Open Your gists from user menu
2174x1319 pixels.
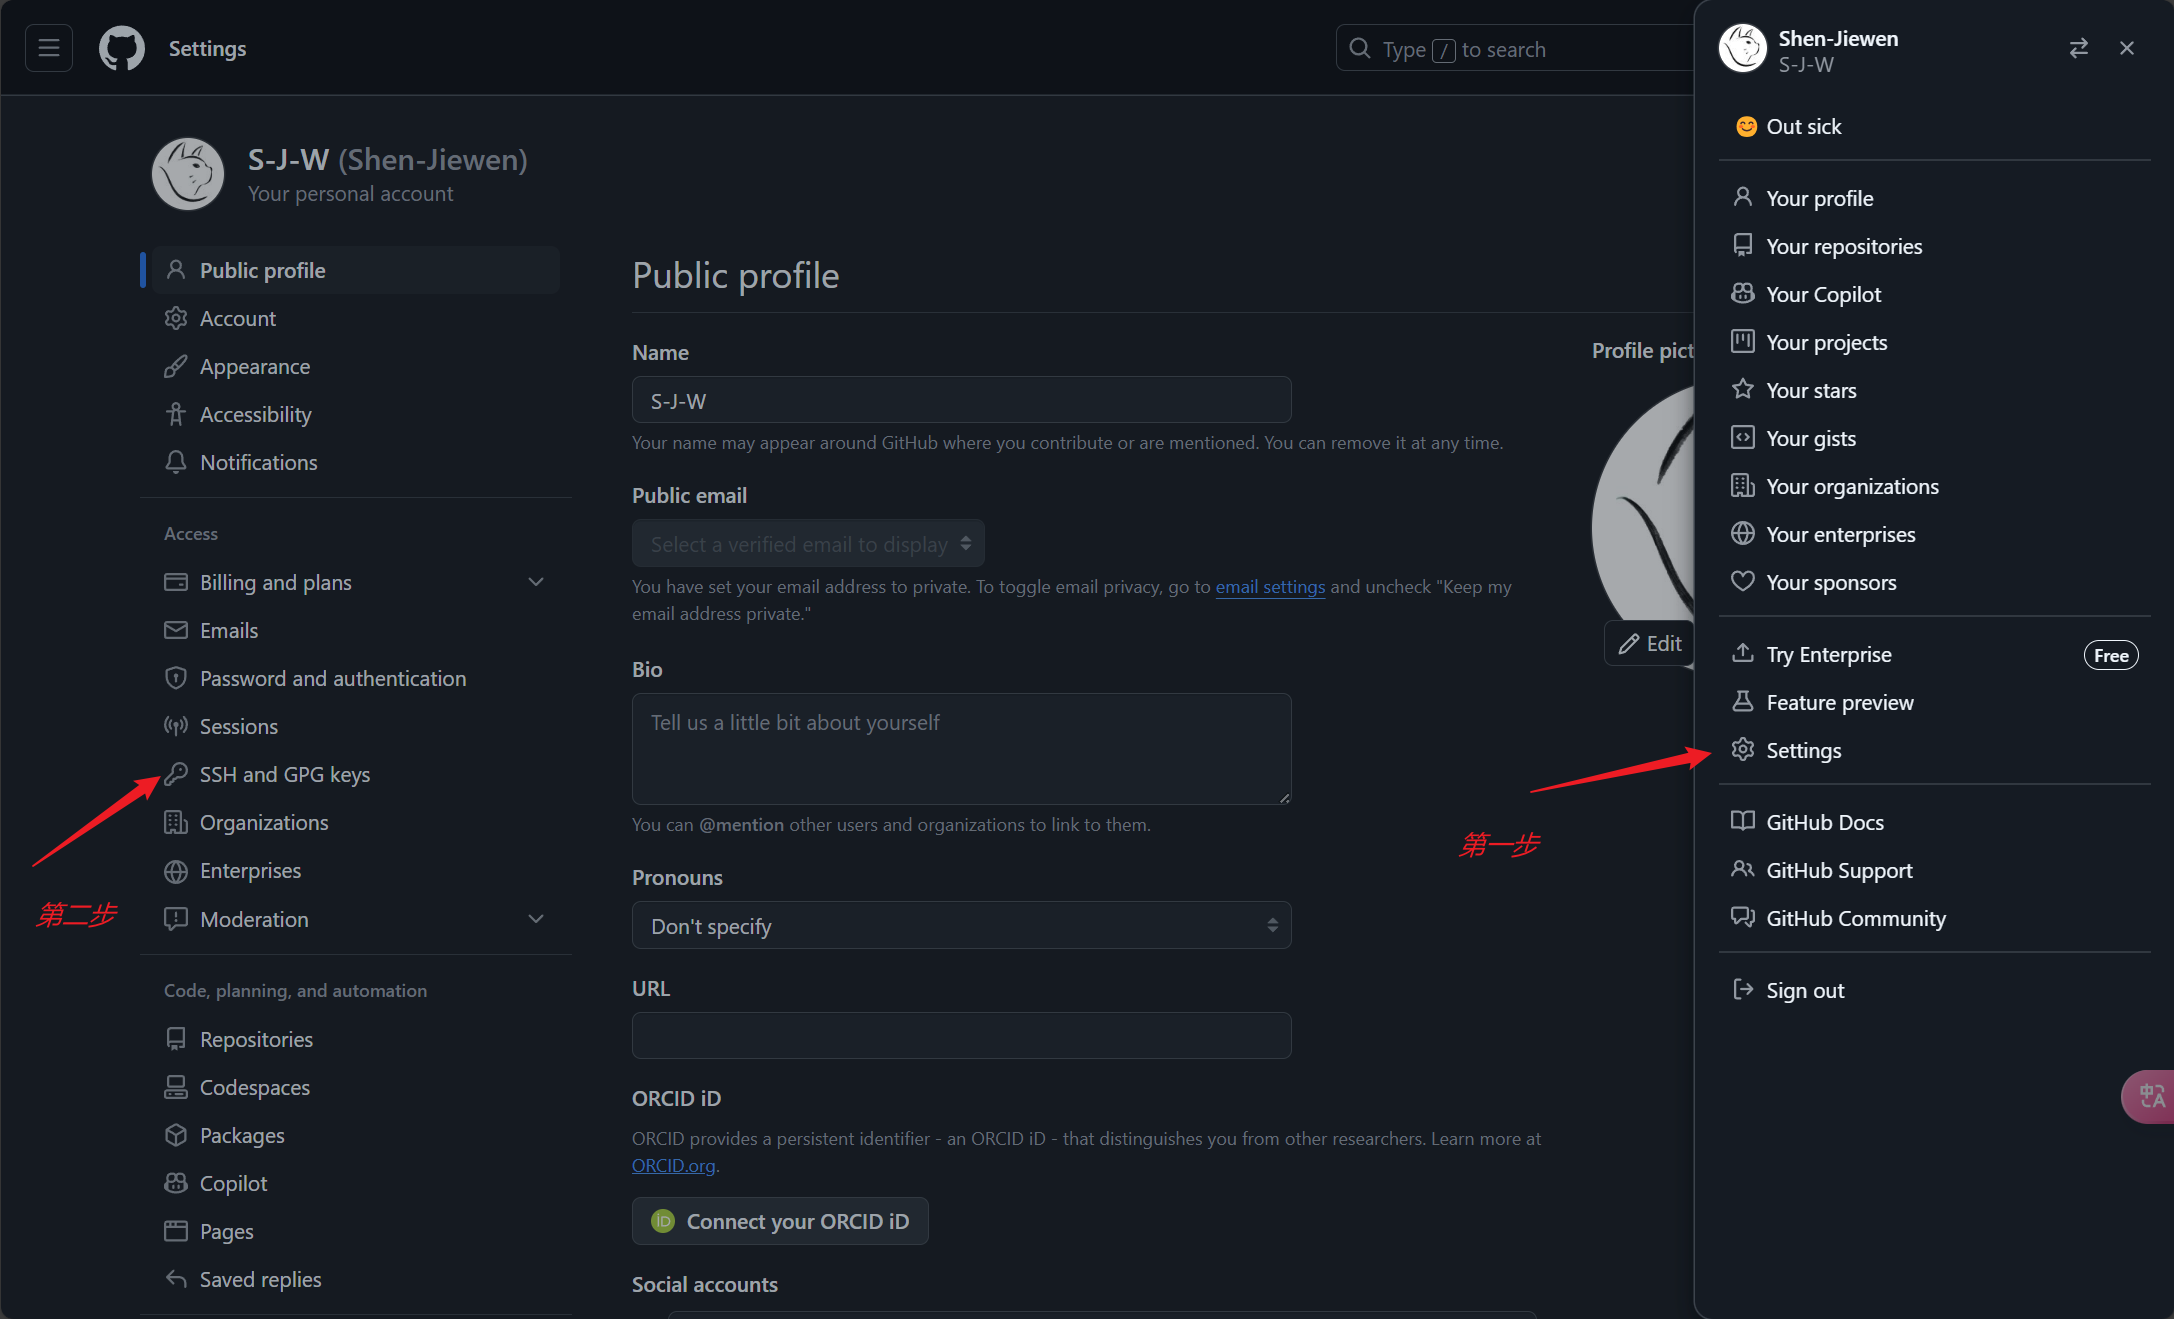(1934, 438)
